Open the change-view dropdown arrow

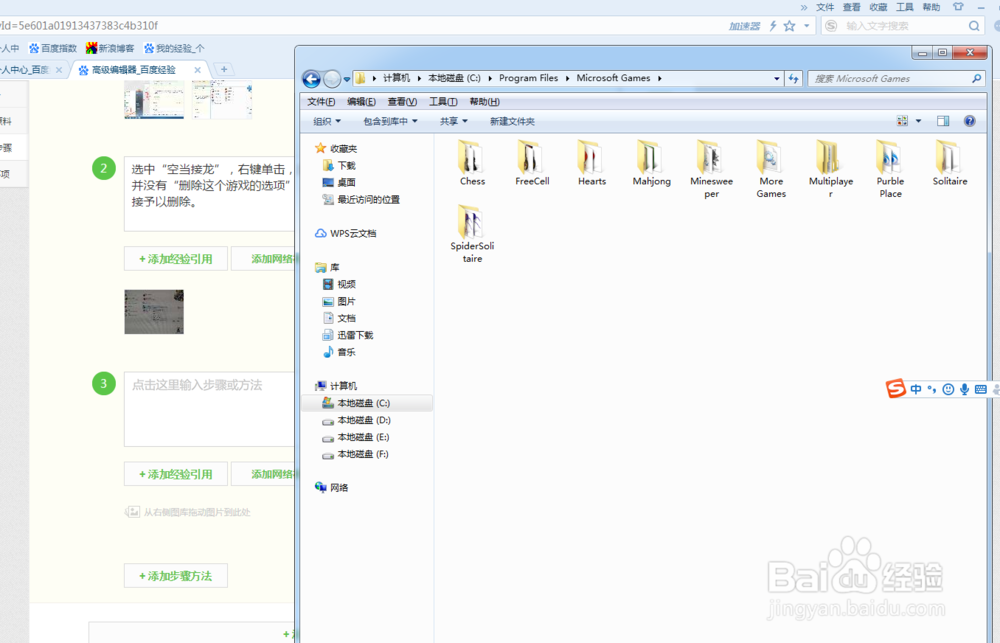pos(920,120)
